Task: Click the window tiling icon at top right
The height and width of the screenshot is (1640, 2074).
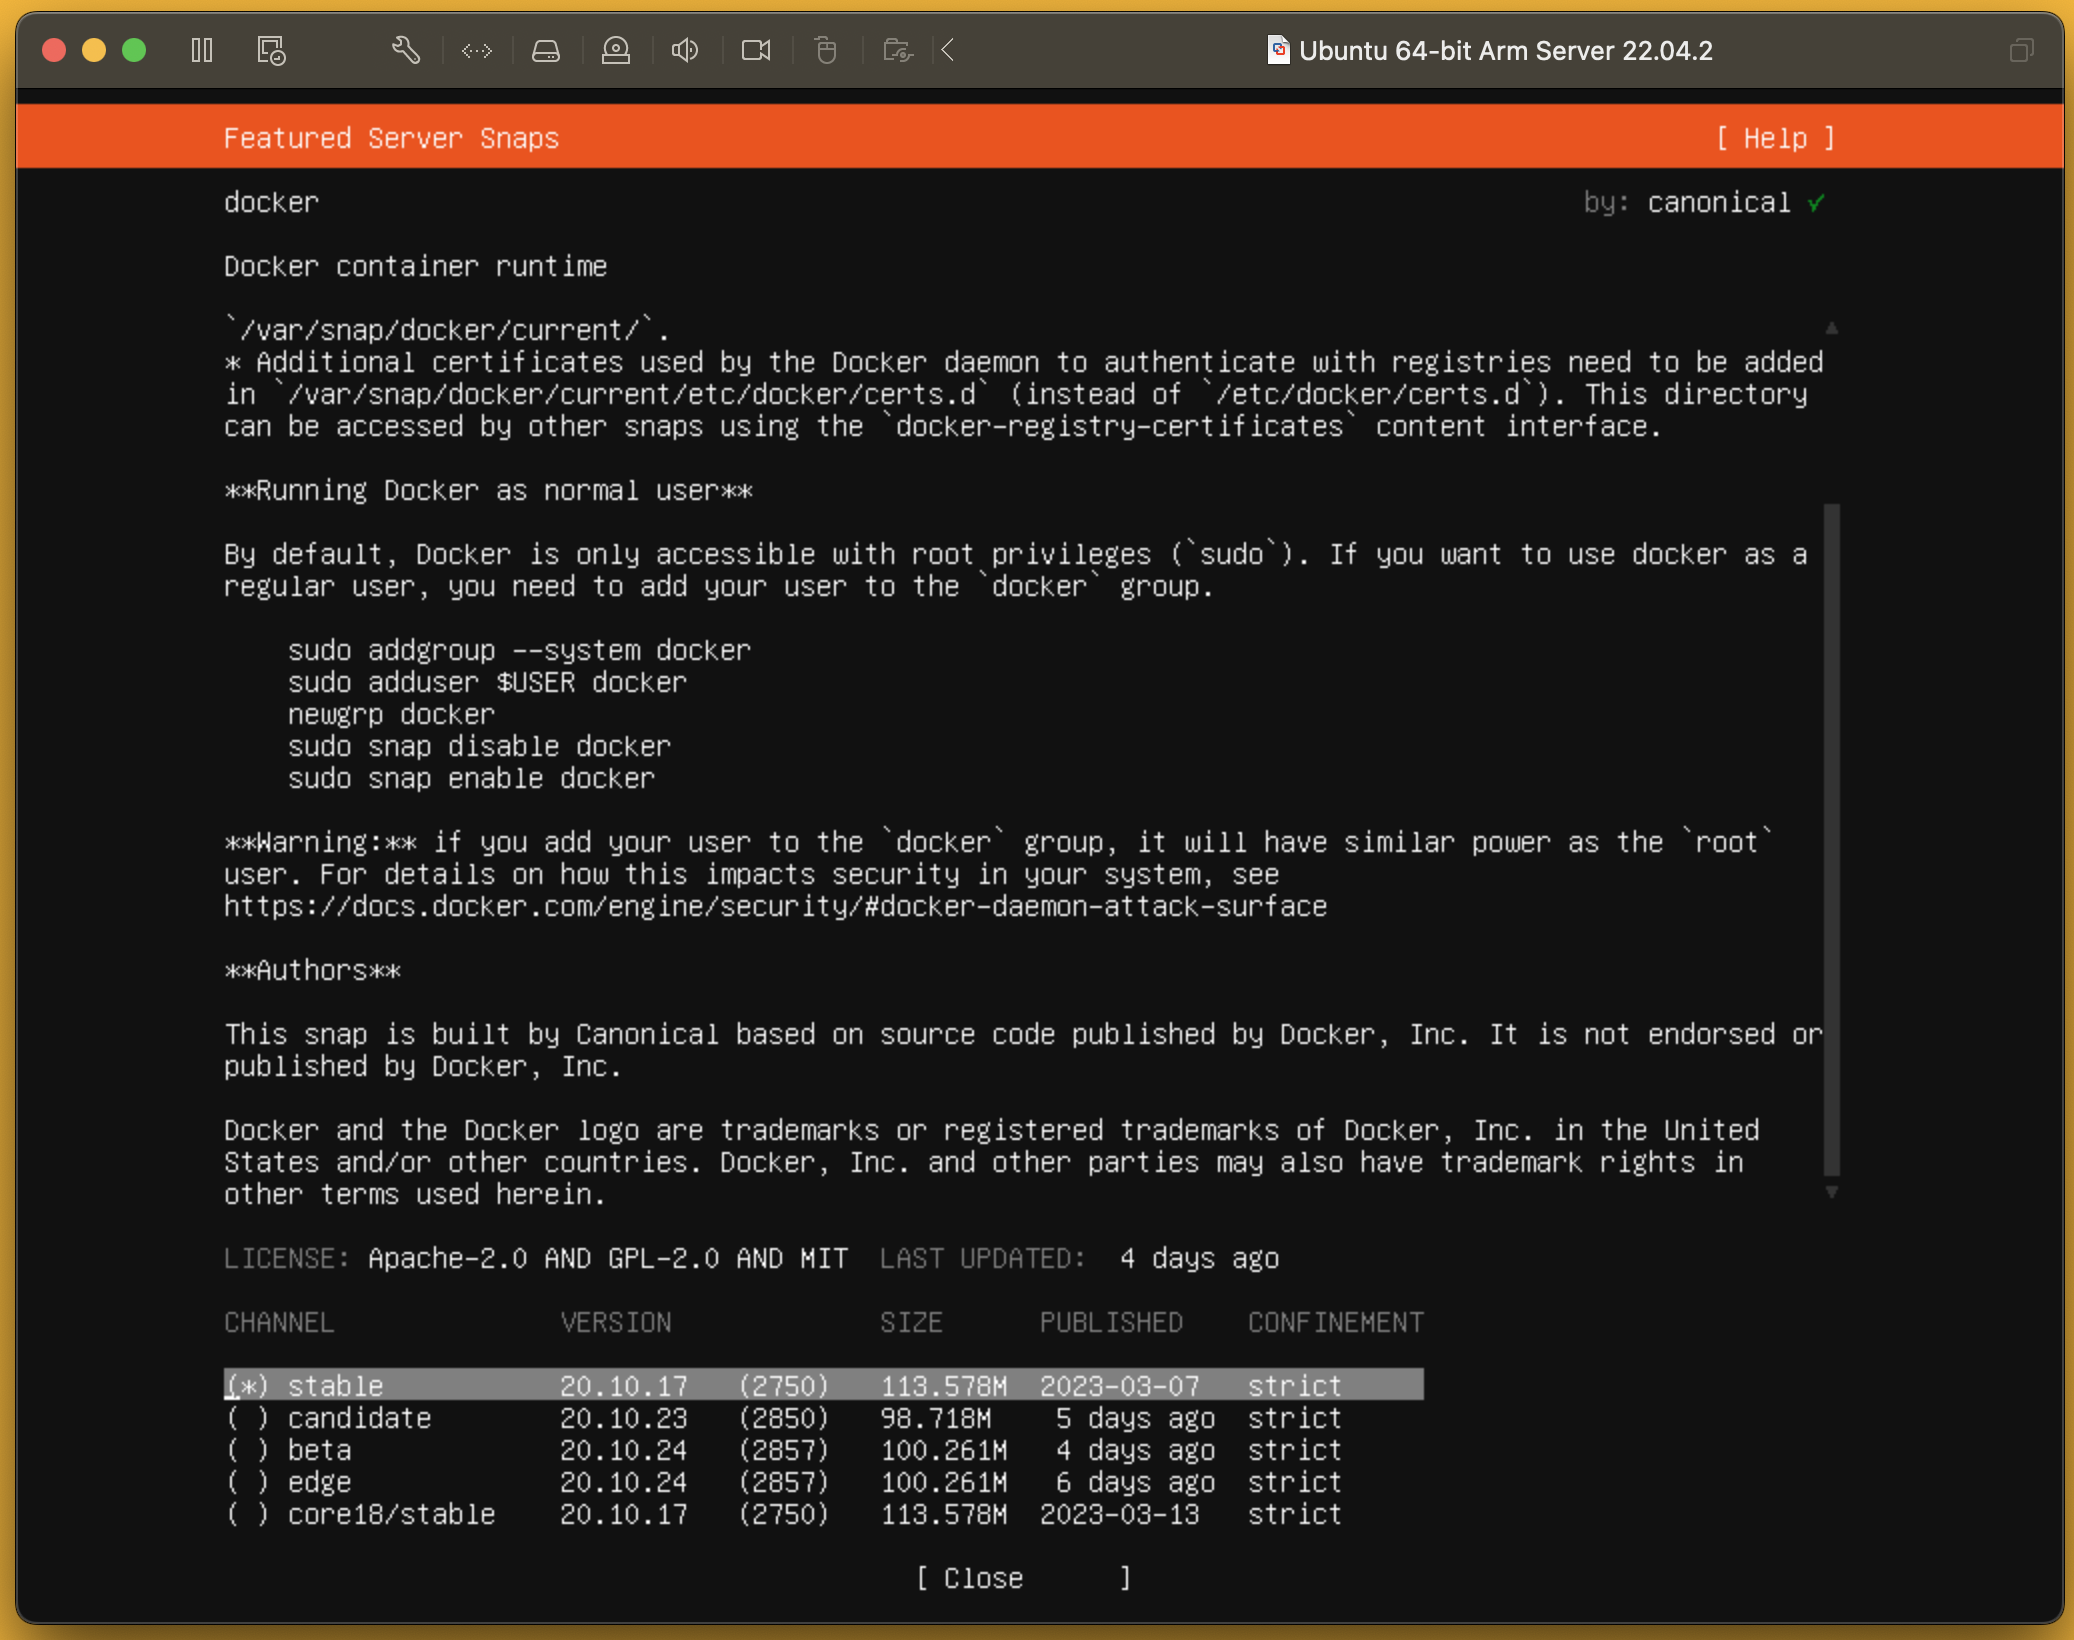Action: click(2021, 50)
